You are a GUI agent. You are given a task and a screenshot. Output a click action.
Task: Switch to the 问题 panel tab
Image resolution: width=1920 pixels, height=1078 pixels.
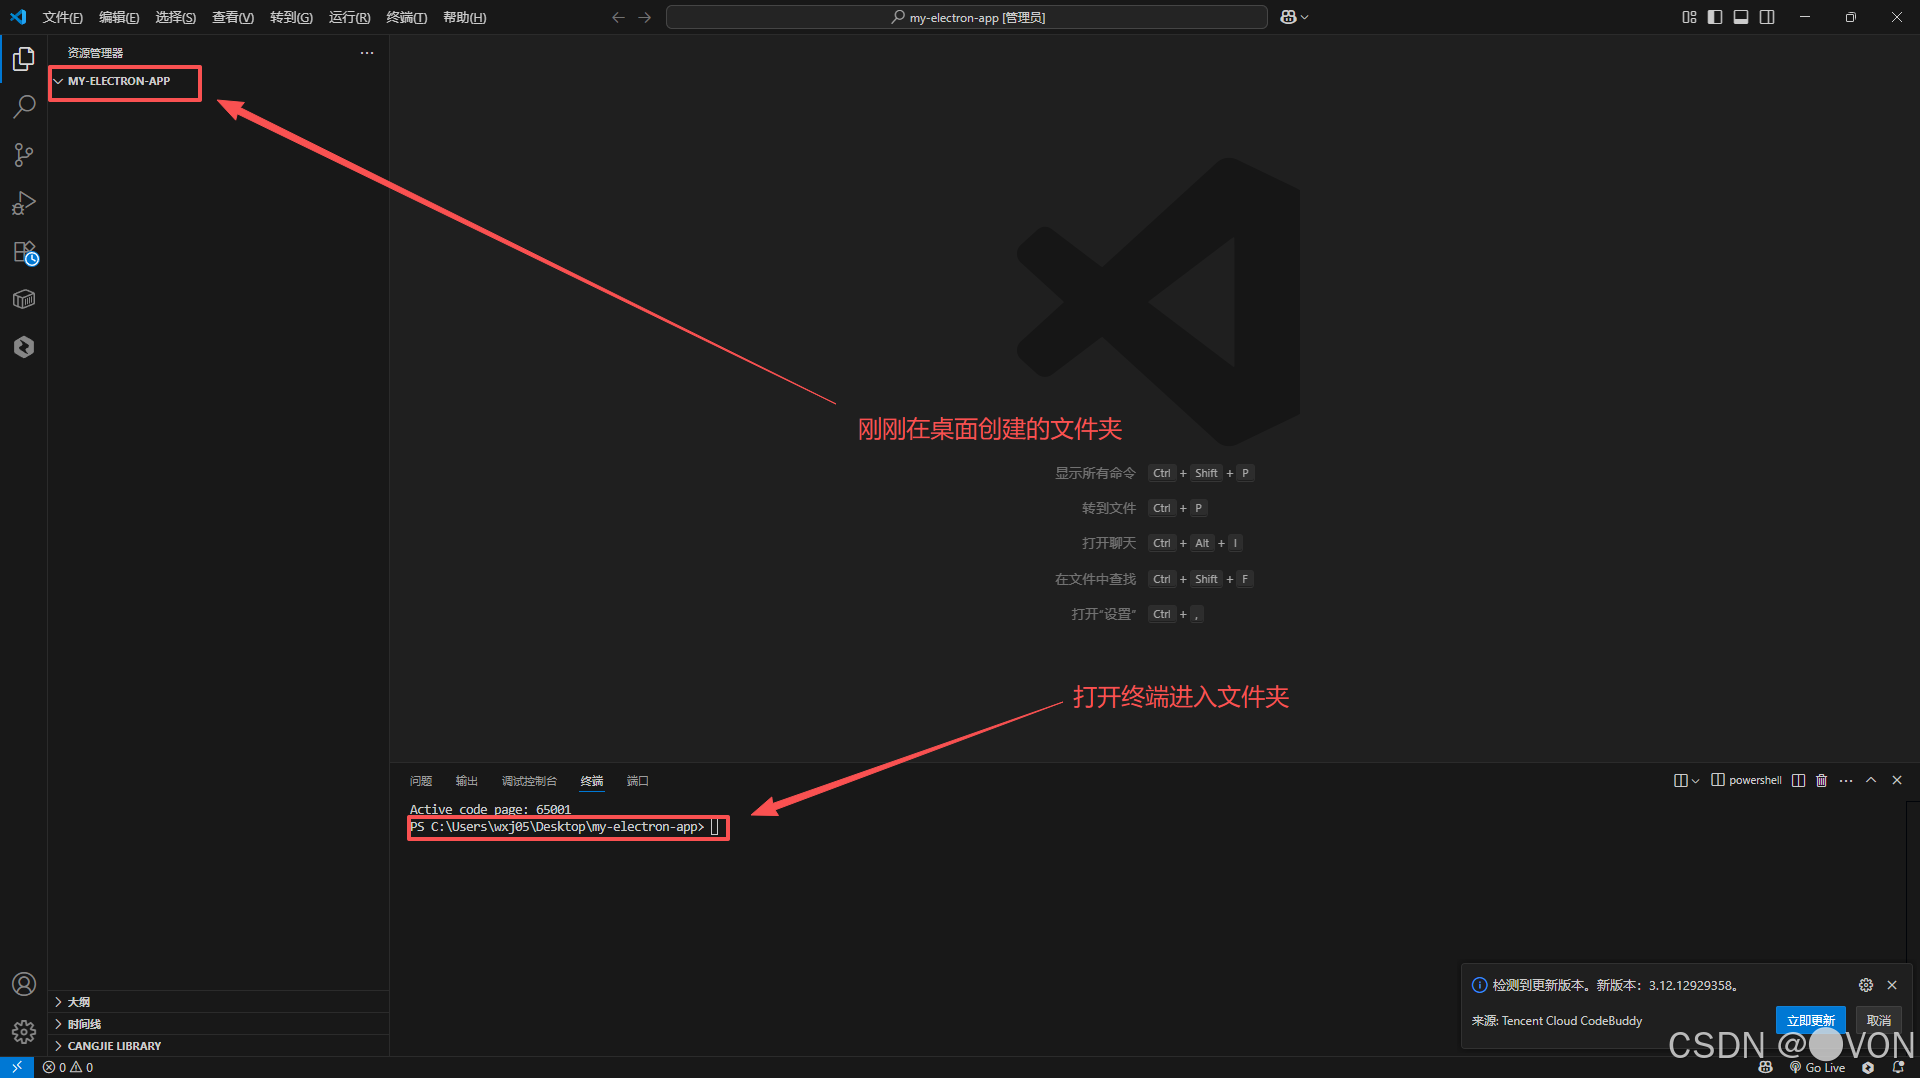pos(421,781)
